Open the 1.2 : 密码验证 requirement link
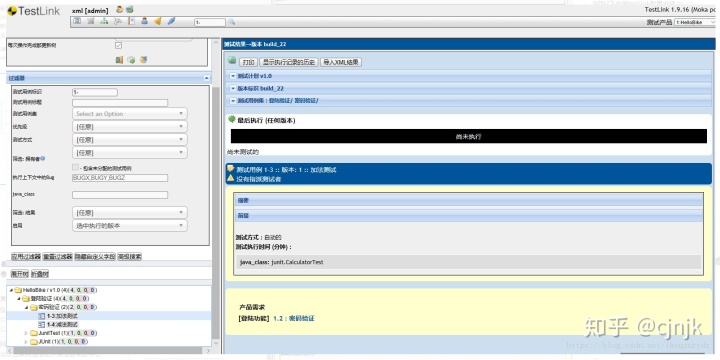 [294, 318]
